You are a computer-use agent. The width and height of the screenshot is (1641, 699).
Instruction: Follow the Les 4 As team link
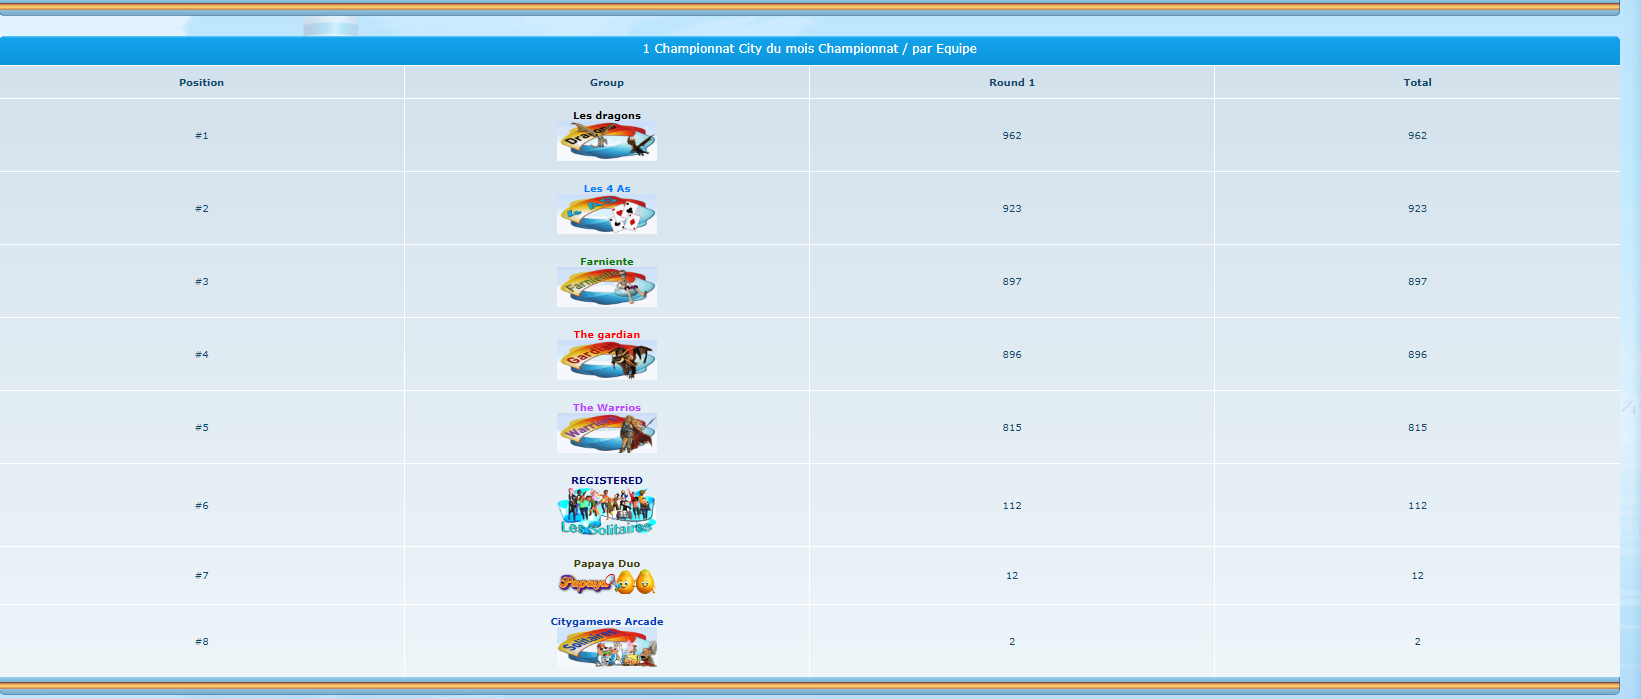(606, 189)
